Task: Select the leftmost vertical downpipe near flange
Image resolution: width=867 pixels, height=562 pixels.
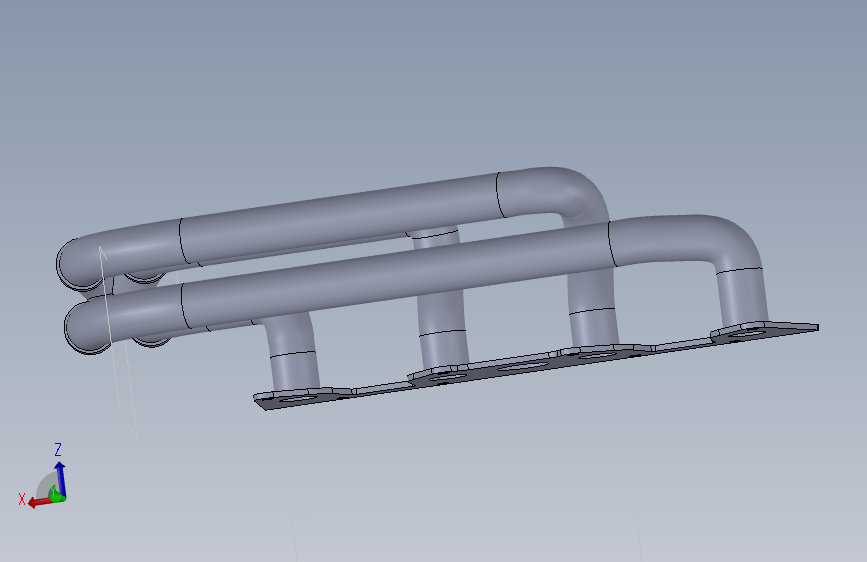Action: [x=292, y=354]
